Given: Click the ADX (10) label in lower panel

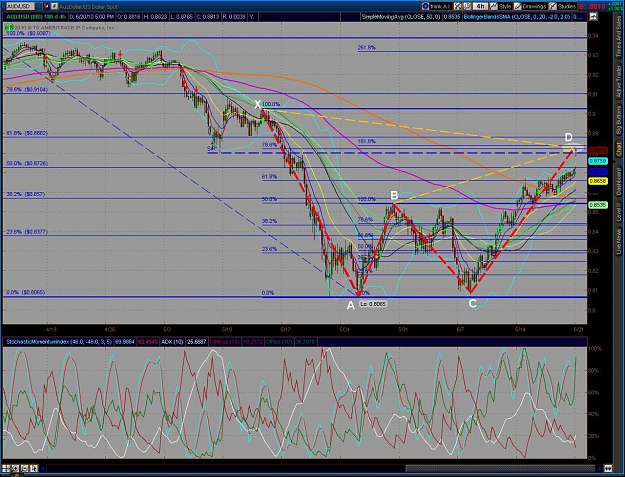Looking at the screenshot, I should click(x=172, y=342).
